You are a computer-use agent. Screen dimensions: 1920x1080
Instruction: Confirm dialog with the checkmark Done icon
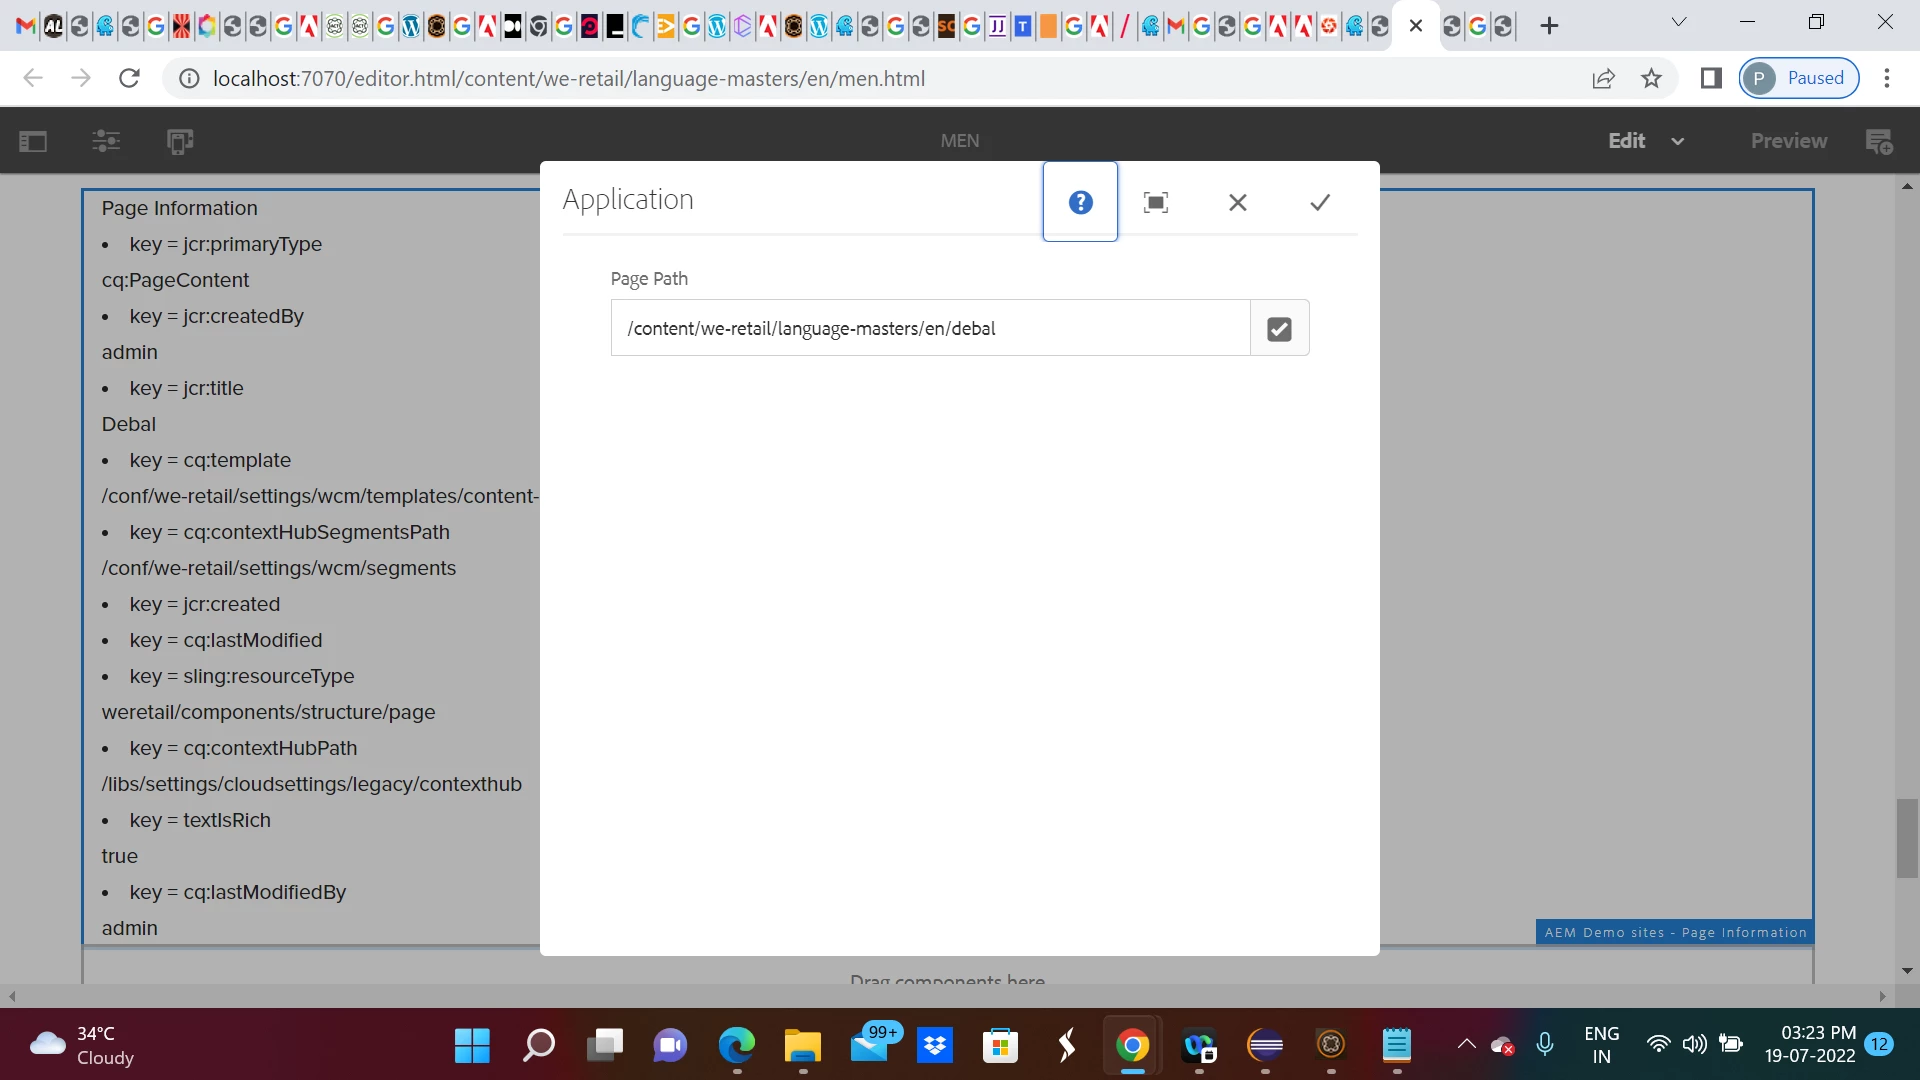(1320, 202)
